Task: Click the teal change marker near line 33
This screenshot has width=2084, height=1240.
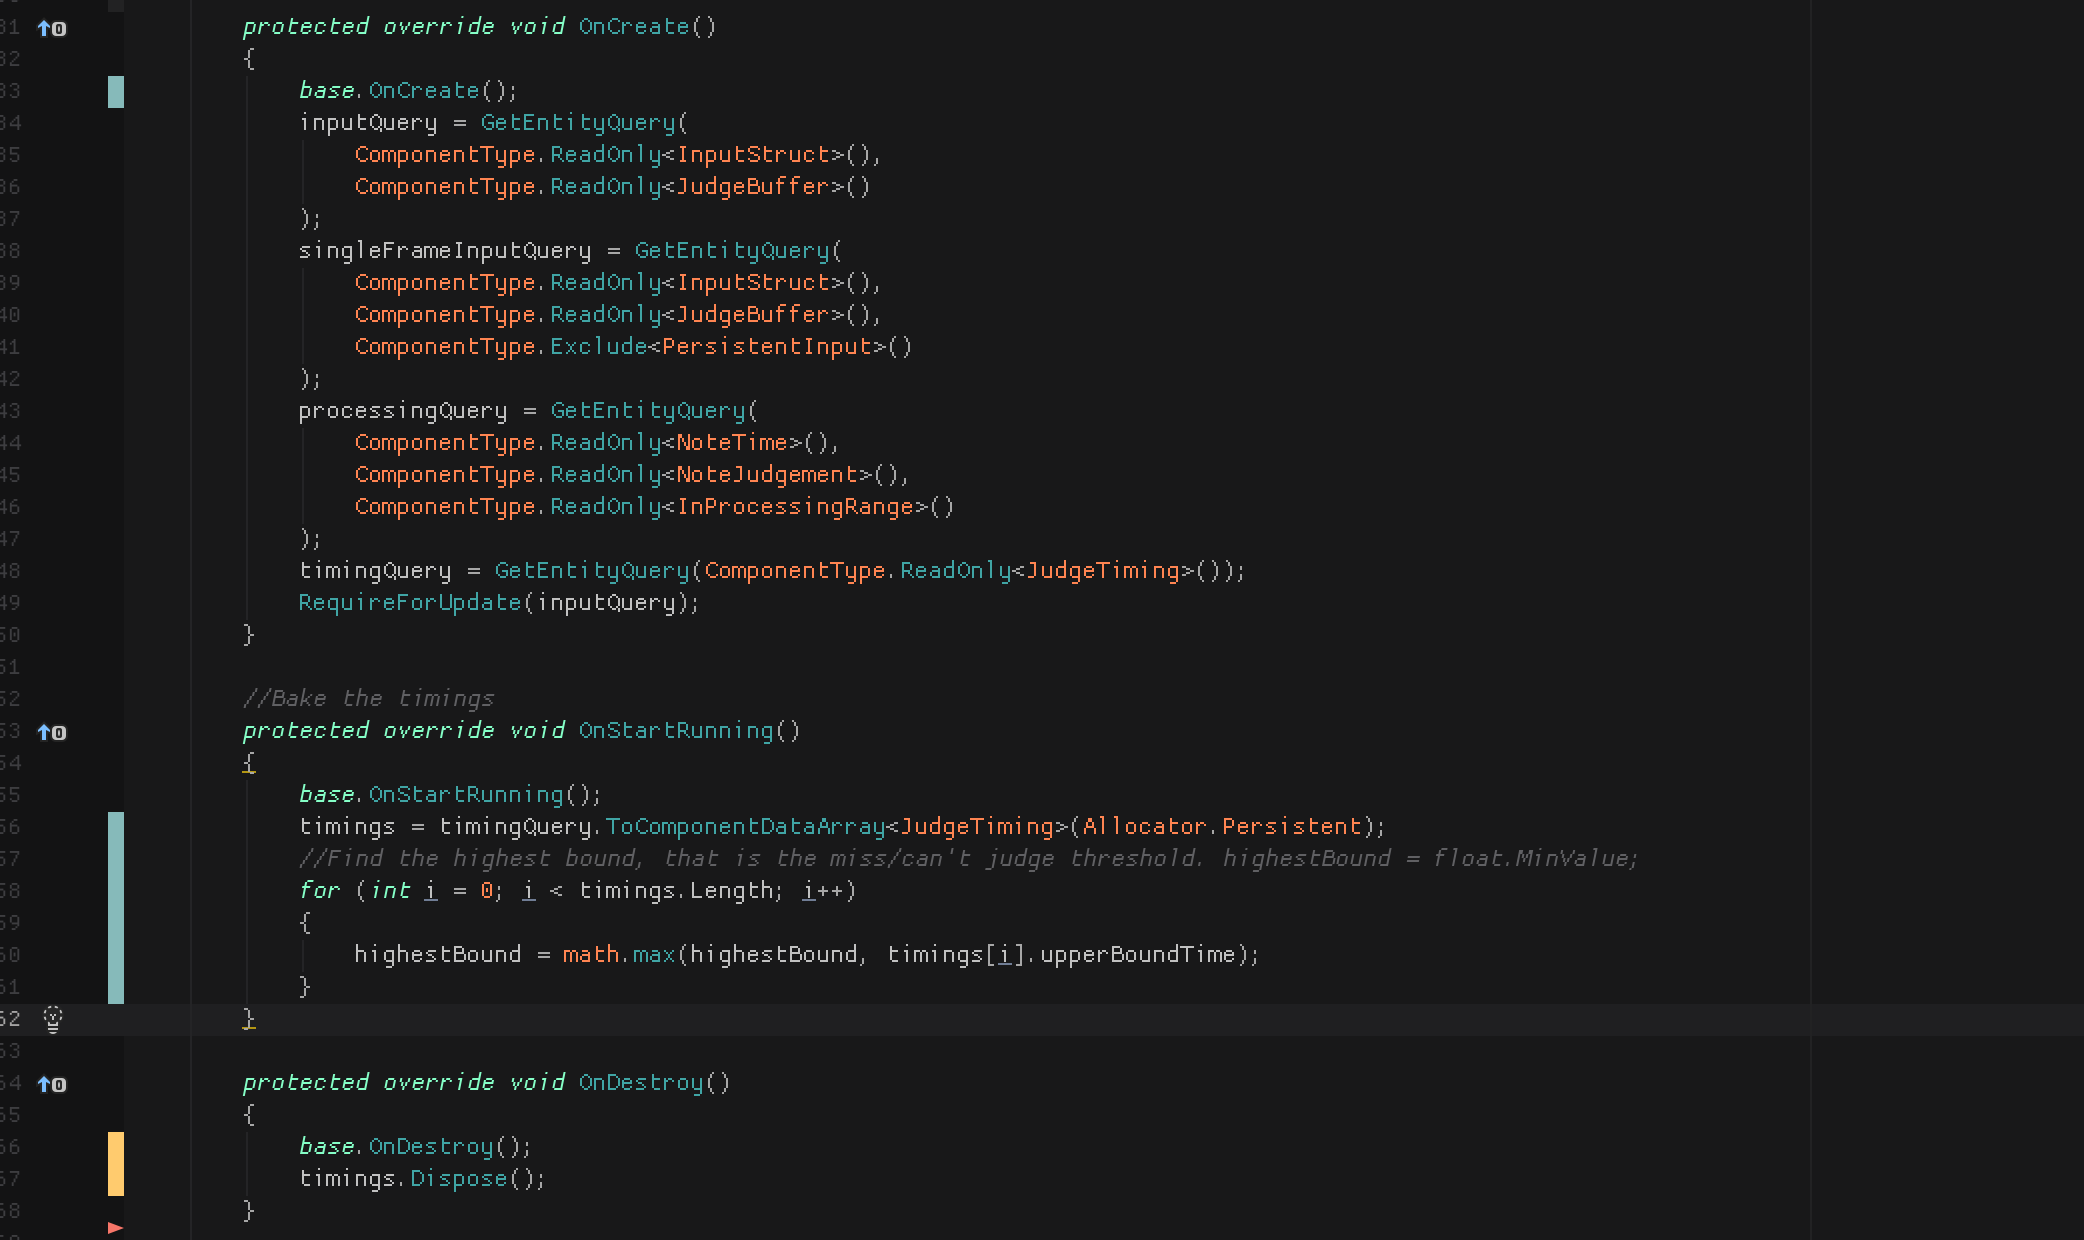Action: 117,91
